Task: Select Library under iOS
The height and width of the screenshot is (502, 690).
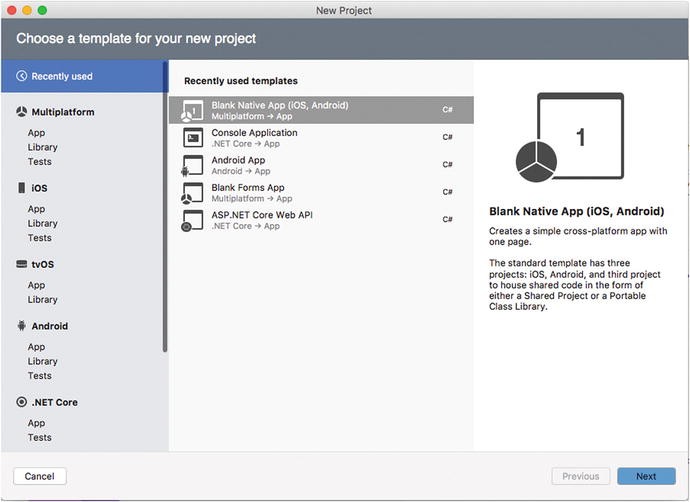Action: [42, 223]
